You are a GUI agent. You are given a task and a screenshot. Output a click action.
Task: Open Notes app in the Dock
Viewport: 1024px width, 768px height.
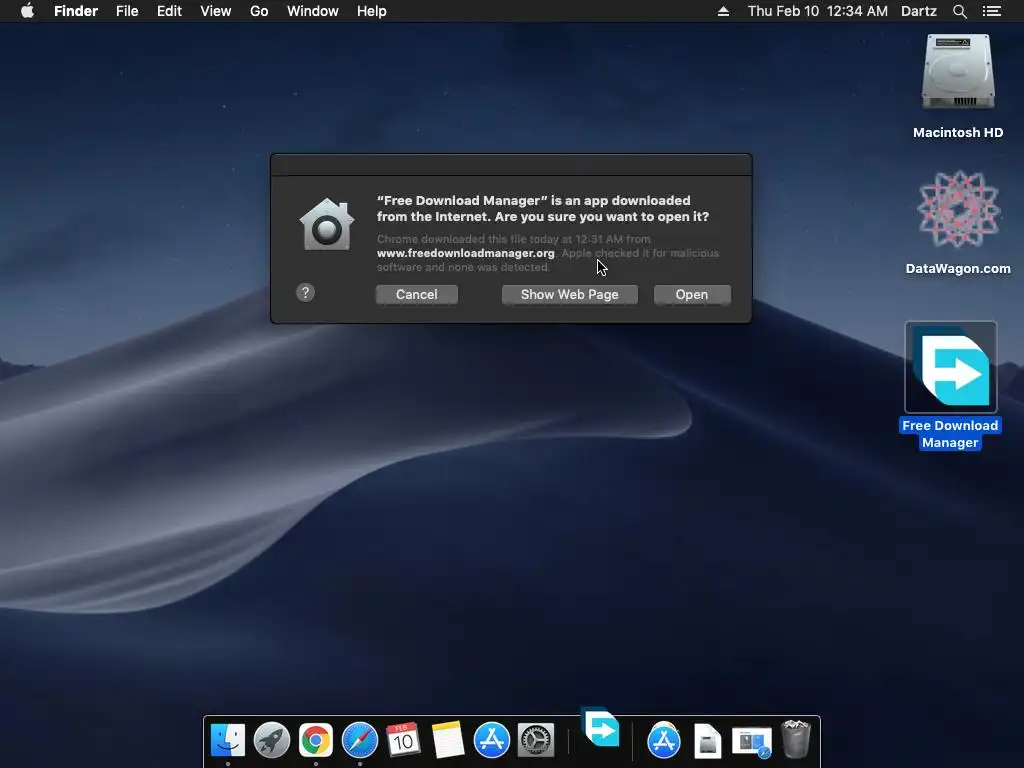pos(447,740)
